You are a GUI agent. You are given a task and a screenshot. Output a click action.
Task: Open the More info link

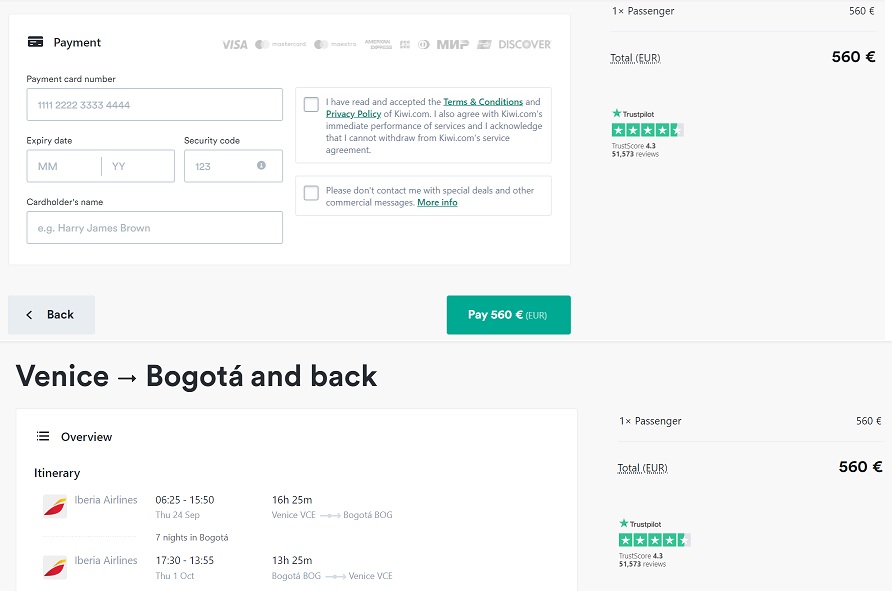(437, 203)
